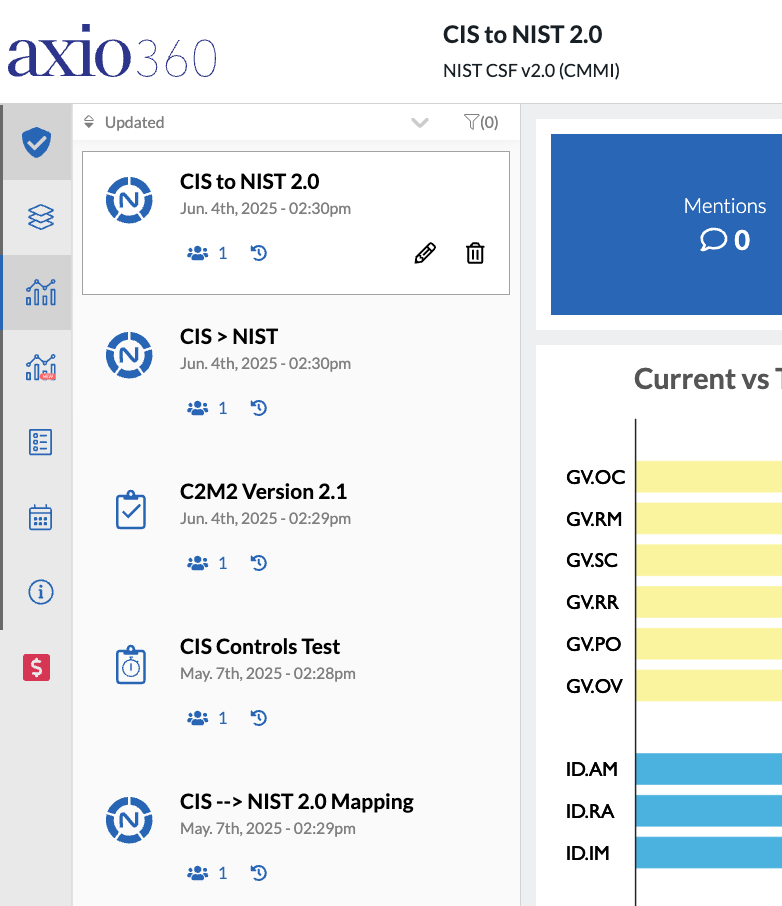View users of CIS to NIST 2.0
The width and height of the screenshot is (782, 906).
(x=207, y=253)
